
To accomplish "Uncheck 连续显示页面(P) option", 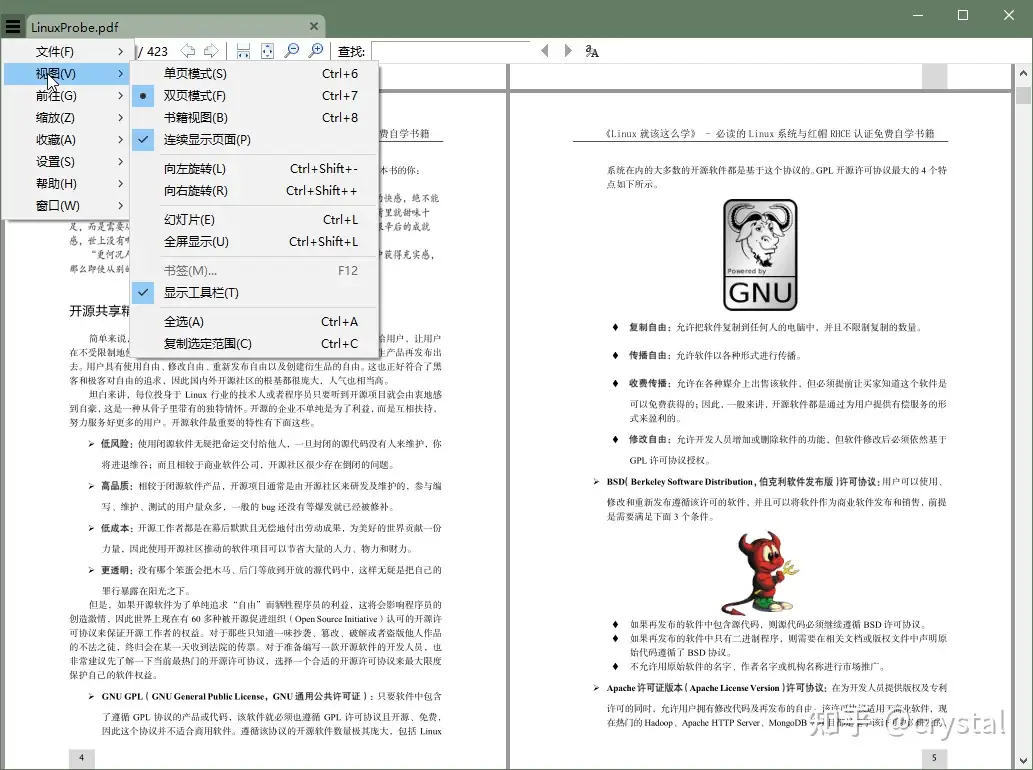I will click(x=207, y=140).
